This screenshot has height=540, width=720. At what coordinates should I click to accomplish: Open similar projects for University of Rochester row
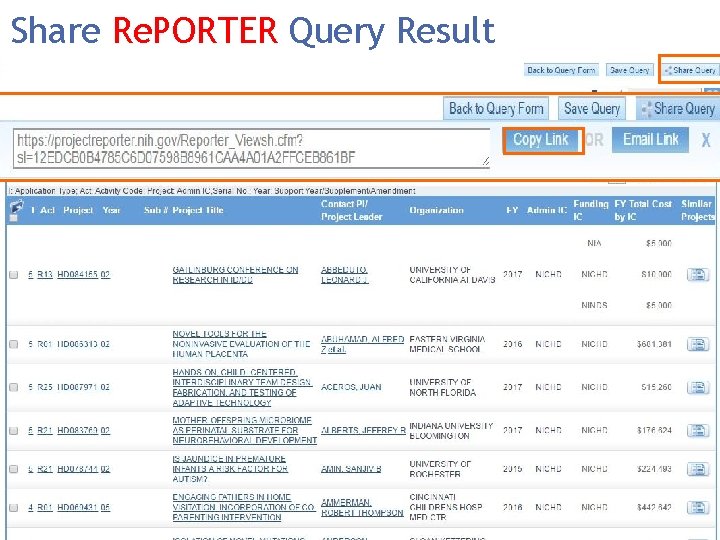coord(698,469)
